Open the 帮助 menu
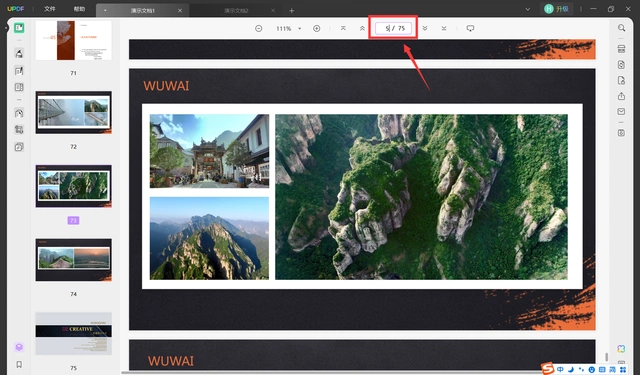640x375 pixels. (79, 9)
